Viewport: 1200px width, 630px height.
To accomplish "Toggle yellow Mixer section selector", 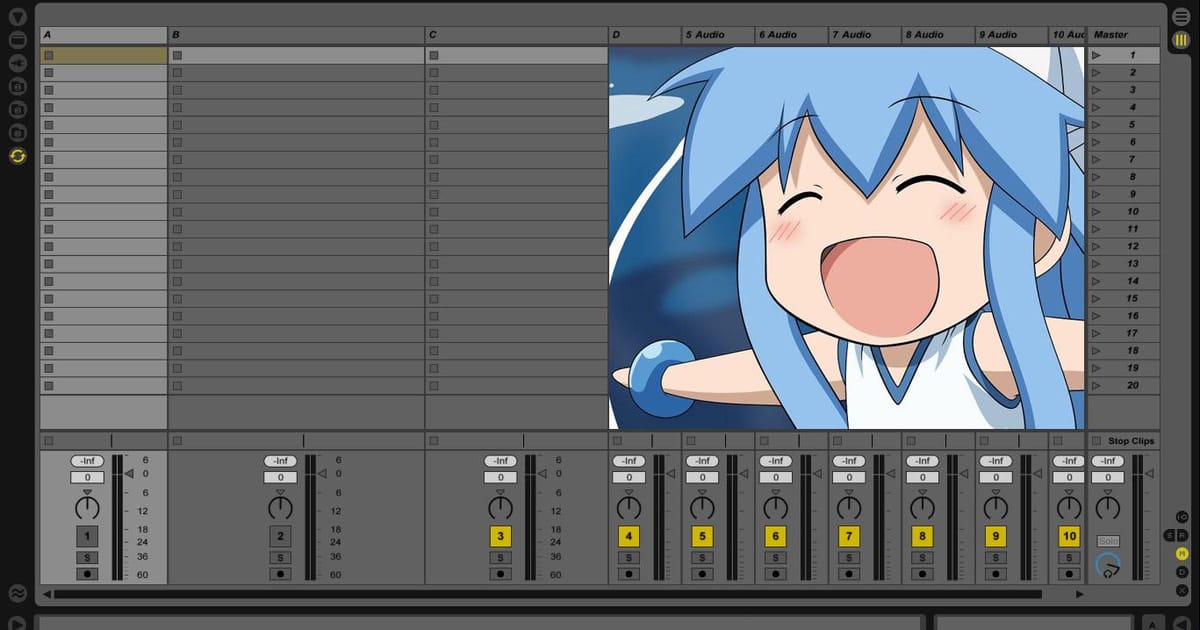I will (x=1182, y=553).
